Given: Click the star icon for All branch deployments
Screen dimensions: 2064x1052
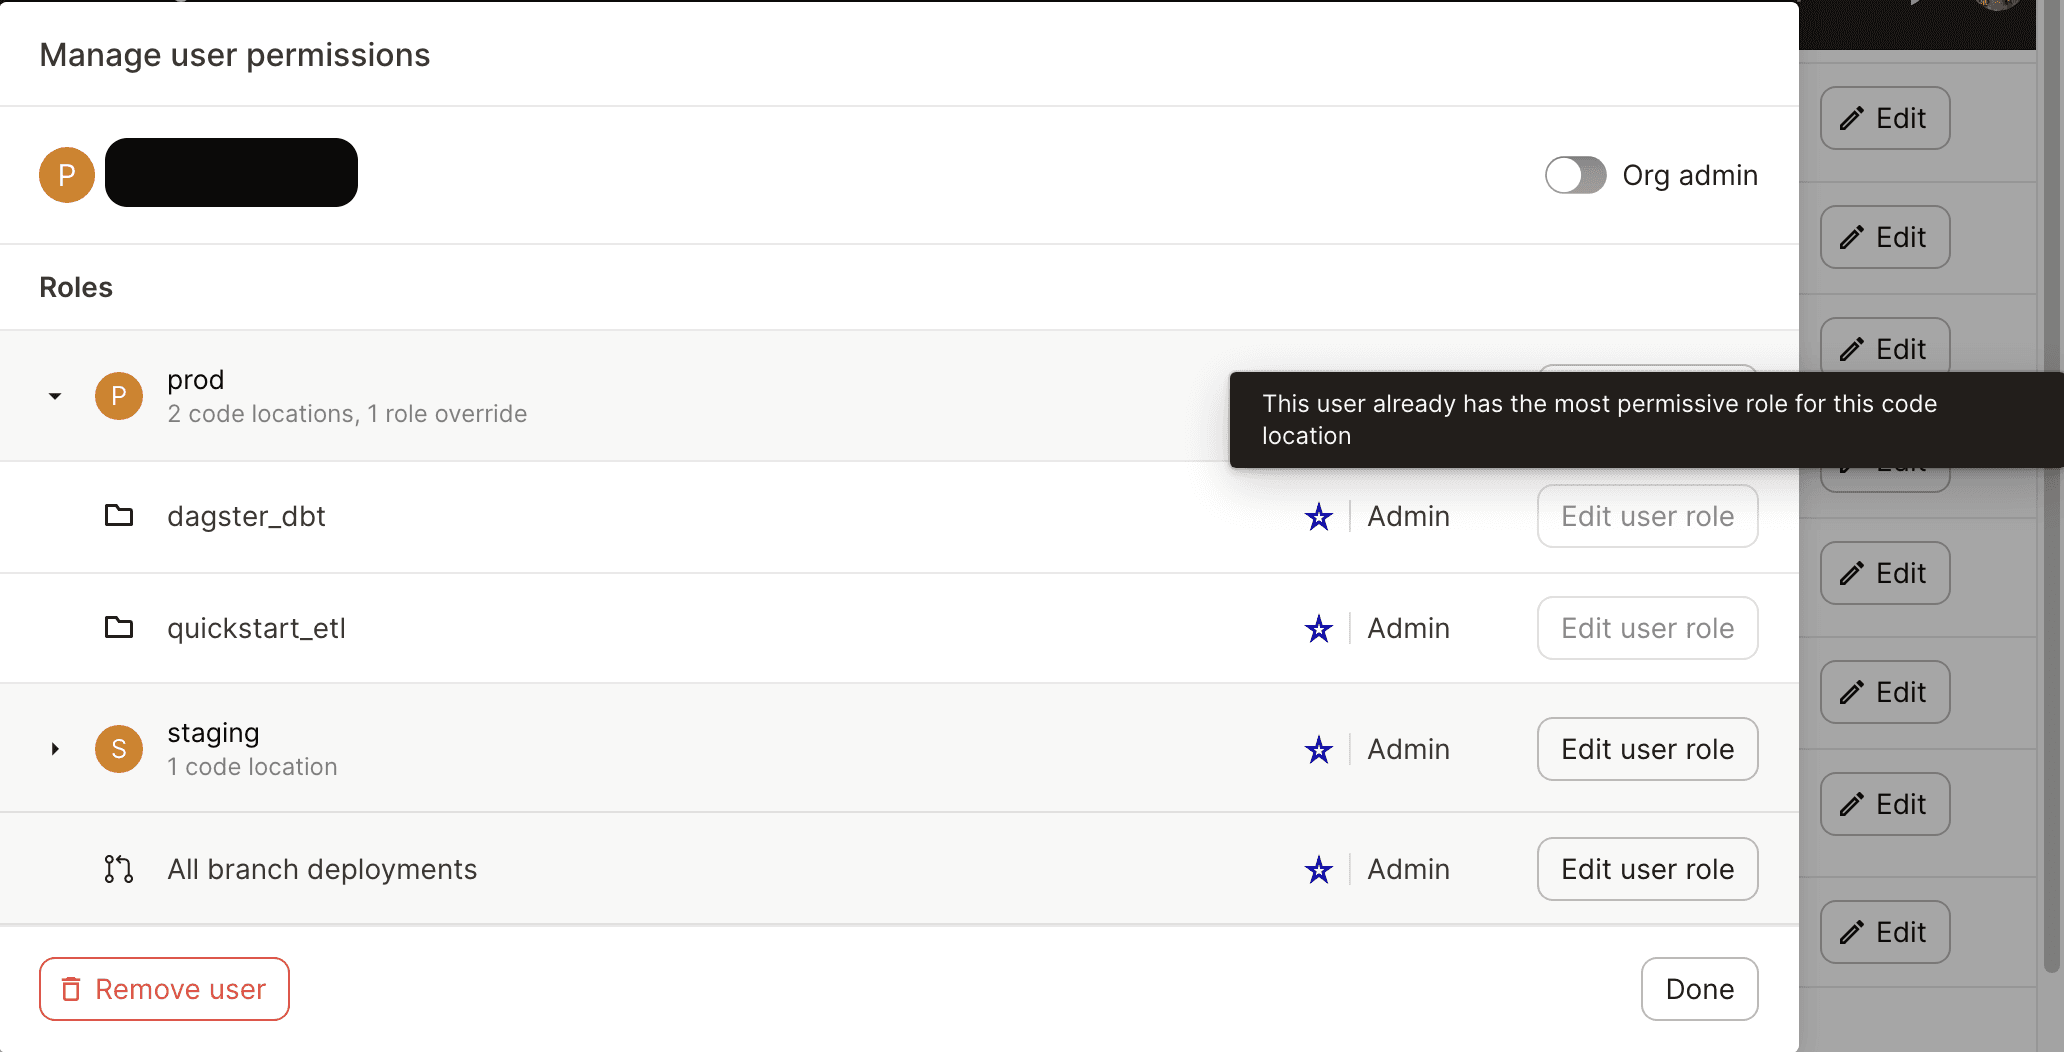Looking at the screenshot, I should tap(1319, 869).
